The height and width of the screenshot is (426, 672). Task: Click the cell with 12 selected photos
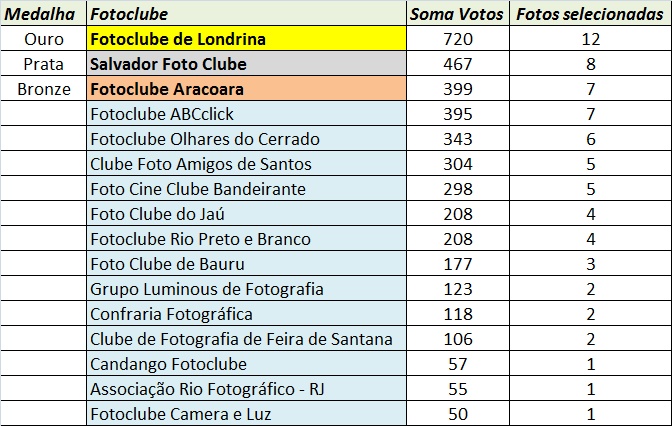591,39
